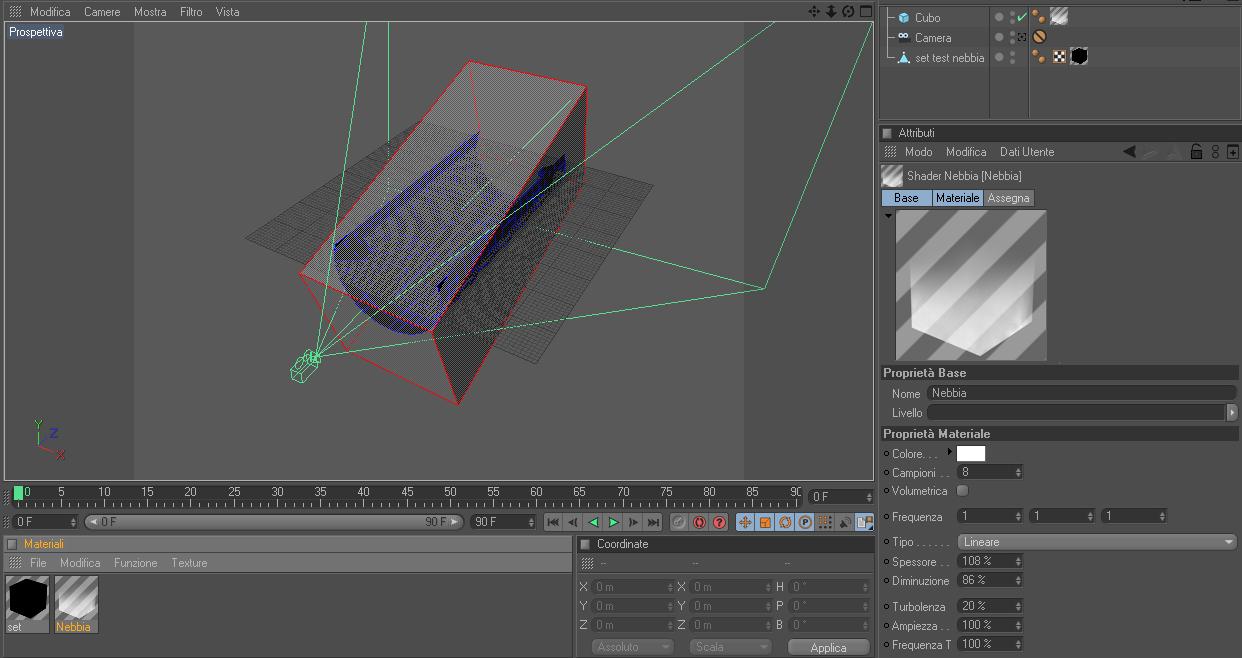The height and width of the screenshot is (658, 1242).
Task: Click the record keyframe icon
Action: click(679, 522)
